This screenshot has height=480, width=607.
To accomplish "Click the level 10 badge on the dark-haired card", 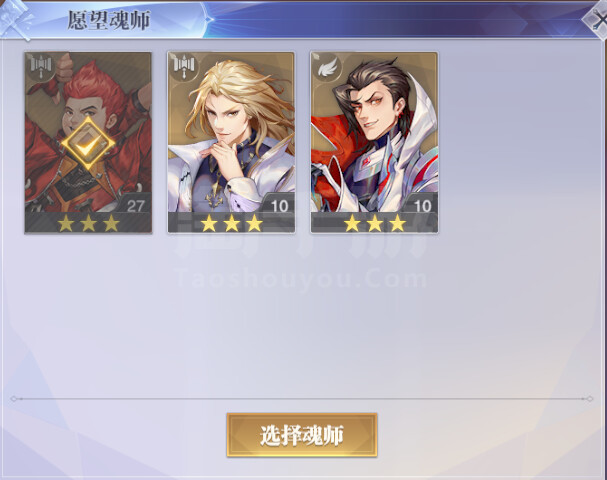I will click(422, 206).
